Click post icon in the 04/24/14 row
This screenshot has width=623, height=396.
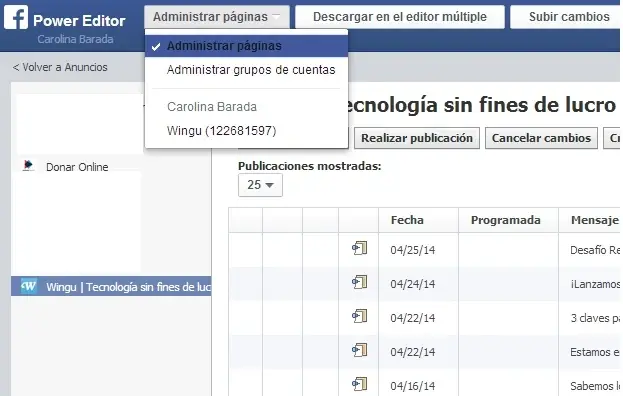[359, 283]
